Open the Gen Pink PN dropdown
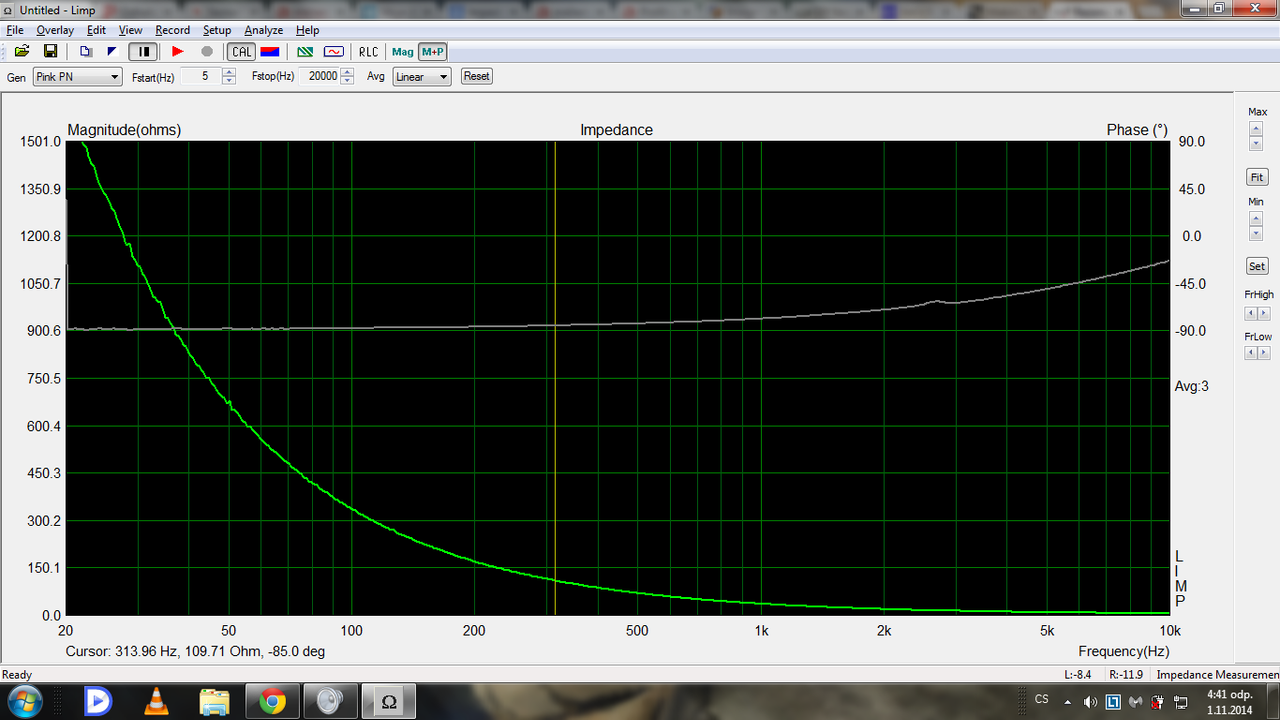The width and height of the screenshot is (1280, 720). [x=77, y=76]
